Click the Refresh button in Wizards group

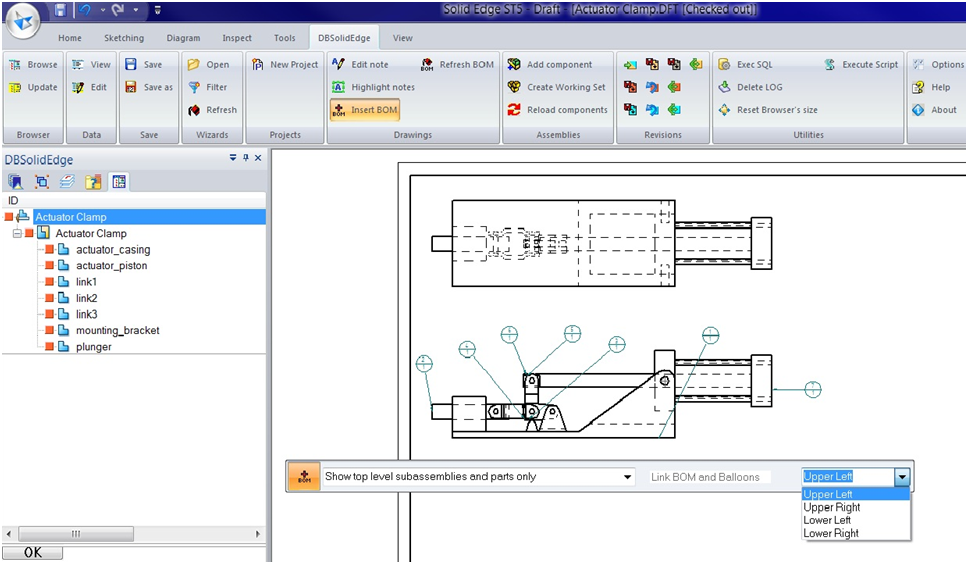(x=213, y=110)
